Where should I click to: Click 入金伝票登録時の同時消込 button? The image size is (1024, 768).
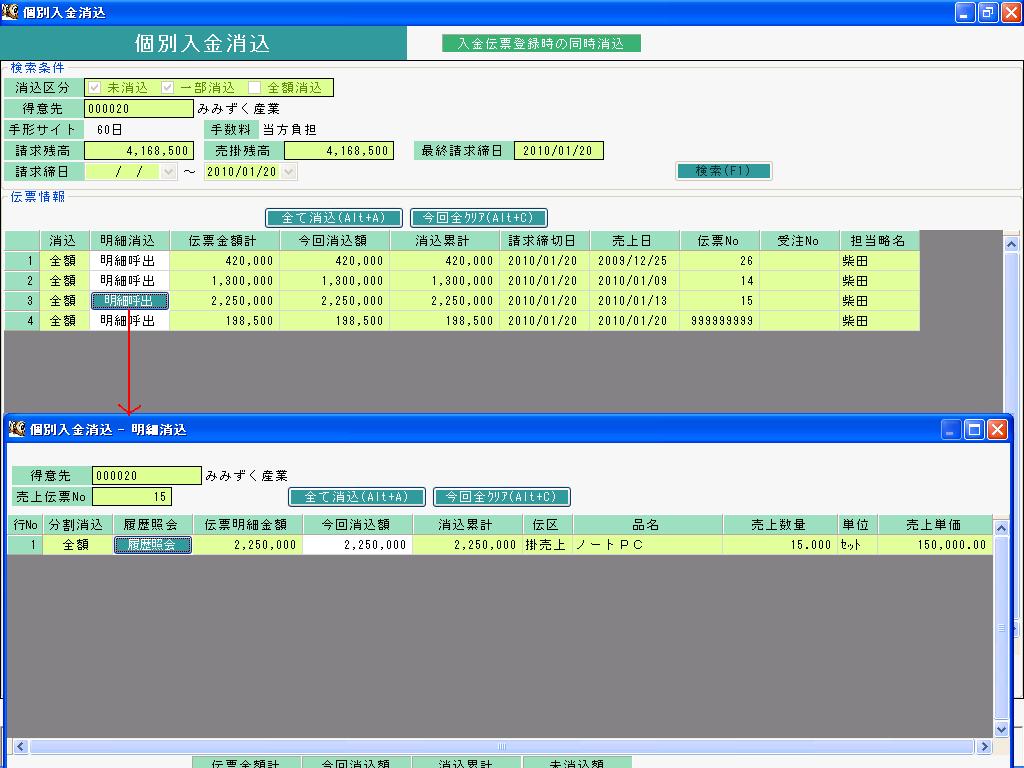tap(541, 43)
